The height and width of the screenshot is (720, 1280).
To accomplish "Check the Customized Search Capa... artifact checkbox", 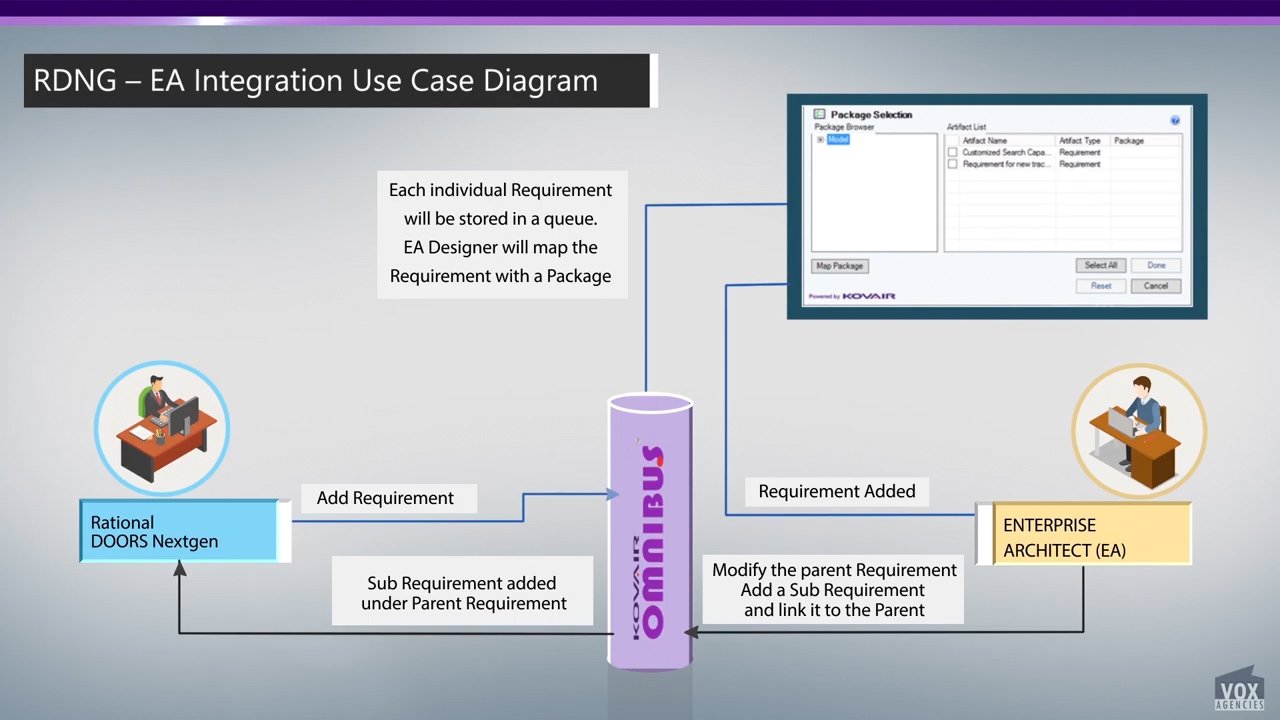I will coord(952,153).
